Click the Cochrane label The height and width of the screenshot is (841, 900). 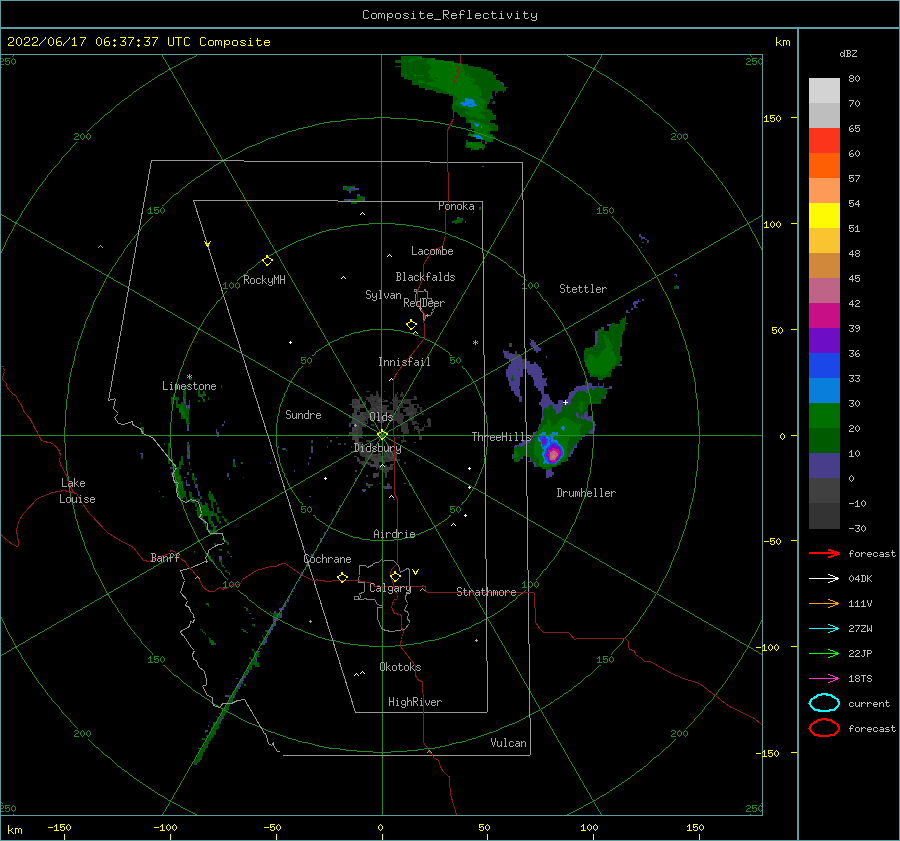click(x=327, y=559)
